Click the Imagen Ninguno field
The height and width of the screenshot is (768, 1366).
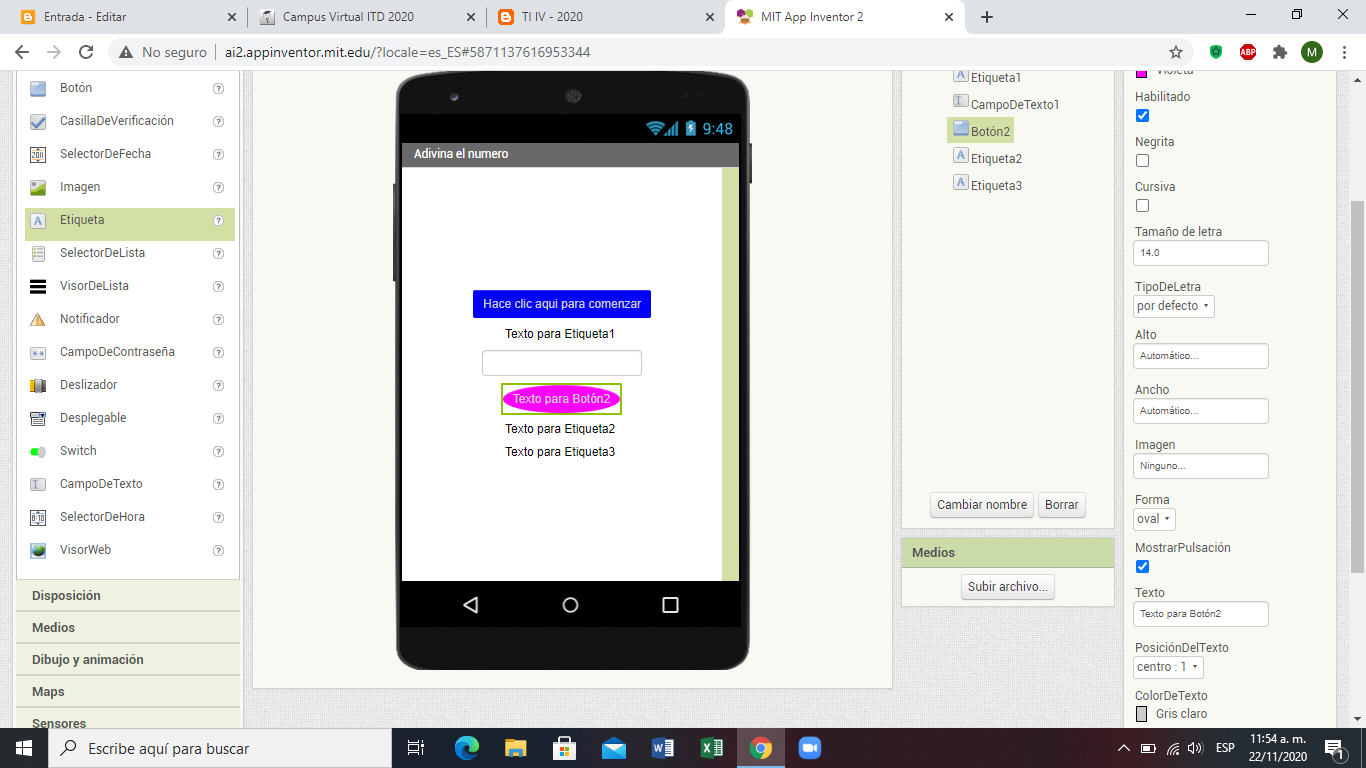[1201, 466]
